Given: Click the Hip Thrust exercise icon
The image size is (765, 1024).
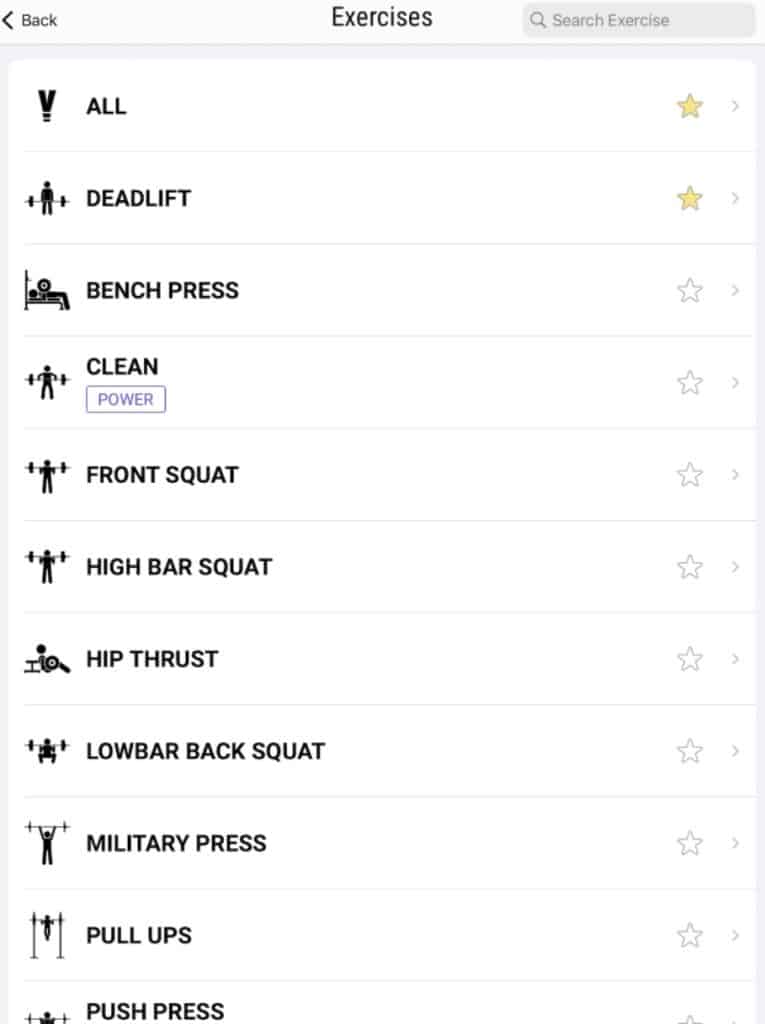Looking at the screenshot, I should click(x=47, y=659).
